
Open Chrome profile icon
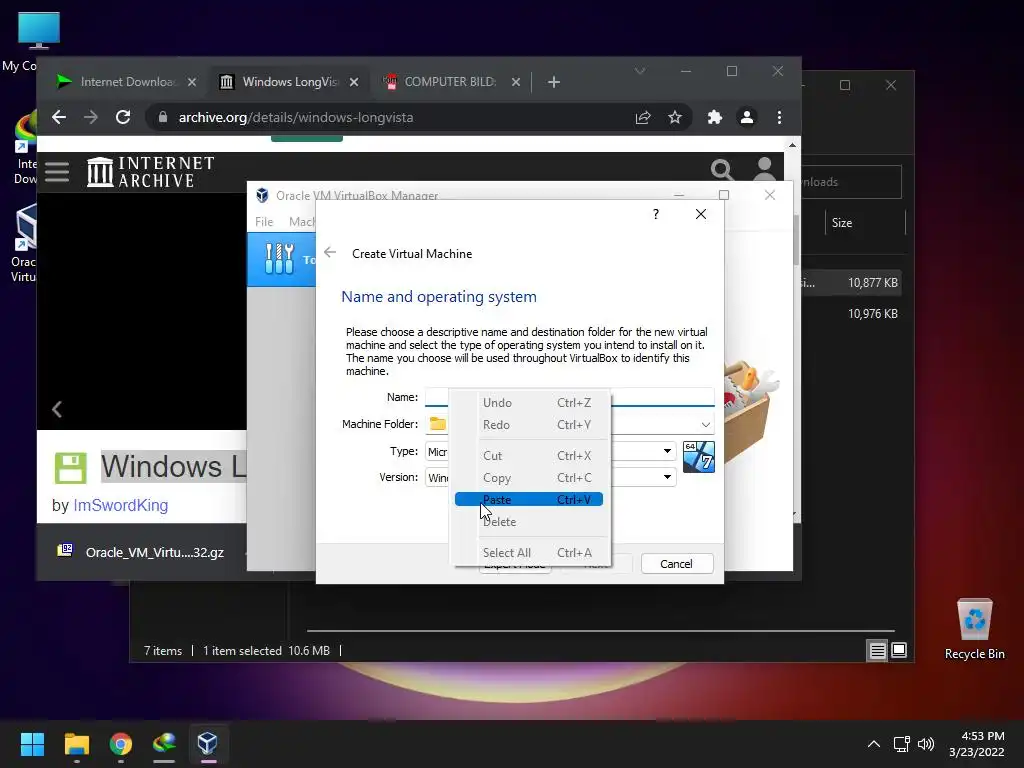747,118
